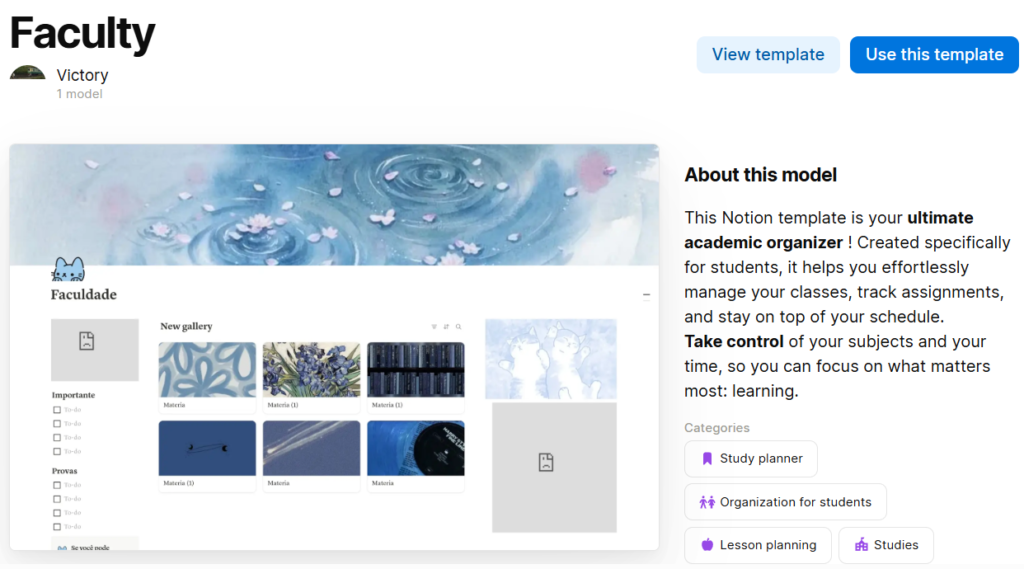Click the Use this template button
Viewport: 1024px width, 569px height.
934,55
